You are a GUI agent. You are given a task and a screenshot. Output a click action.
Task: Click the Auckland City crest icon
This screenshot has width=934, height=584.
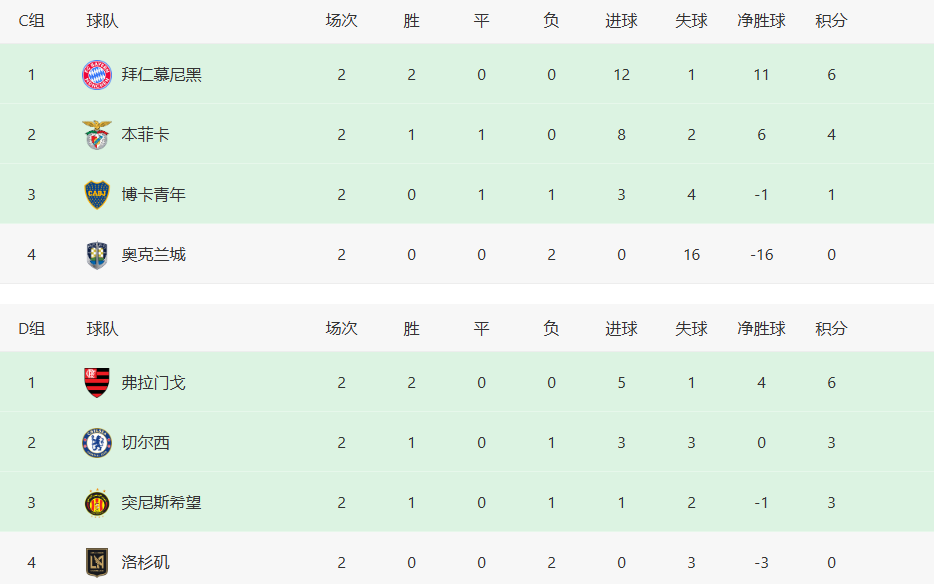(96, 255)
